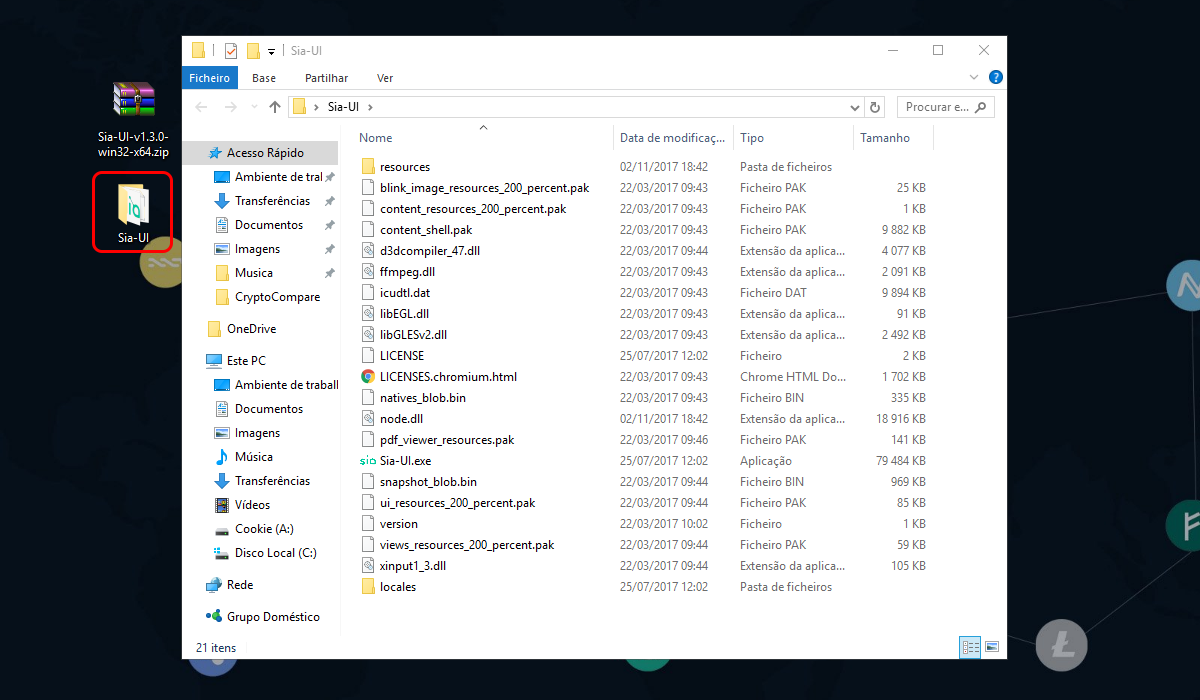Open the Base ribbon tab
This screenshot has height=700, width=1200.
click(x=264, y=78)
